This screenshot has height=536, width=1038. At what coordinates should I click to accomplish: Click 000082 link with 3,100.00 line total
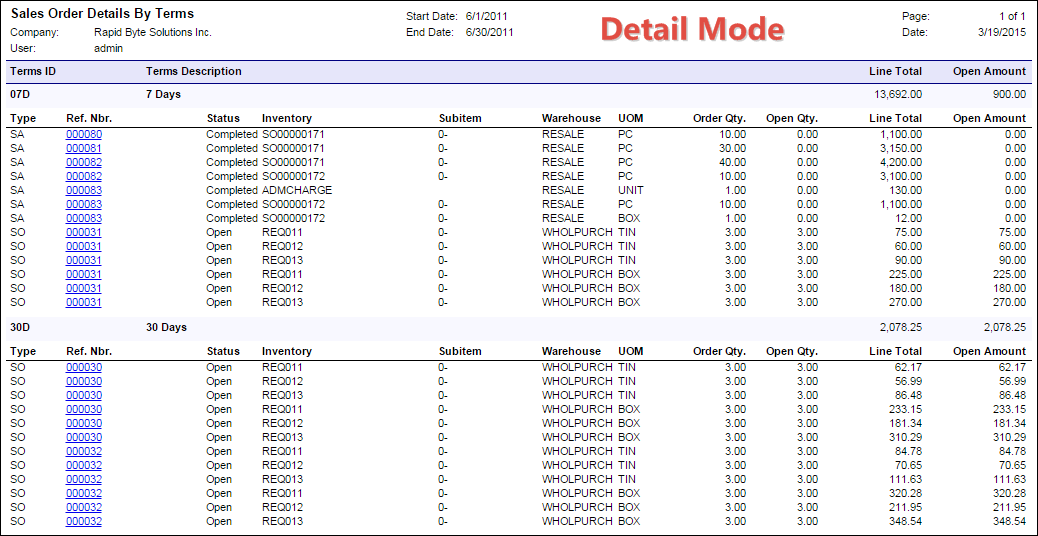pyautogui.click(x=84, y=176)
